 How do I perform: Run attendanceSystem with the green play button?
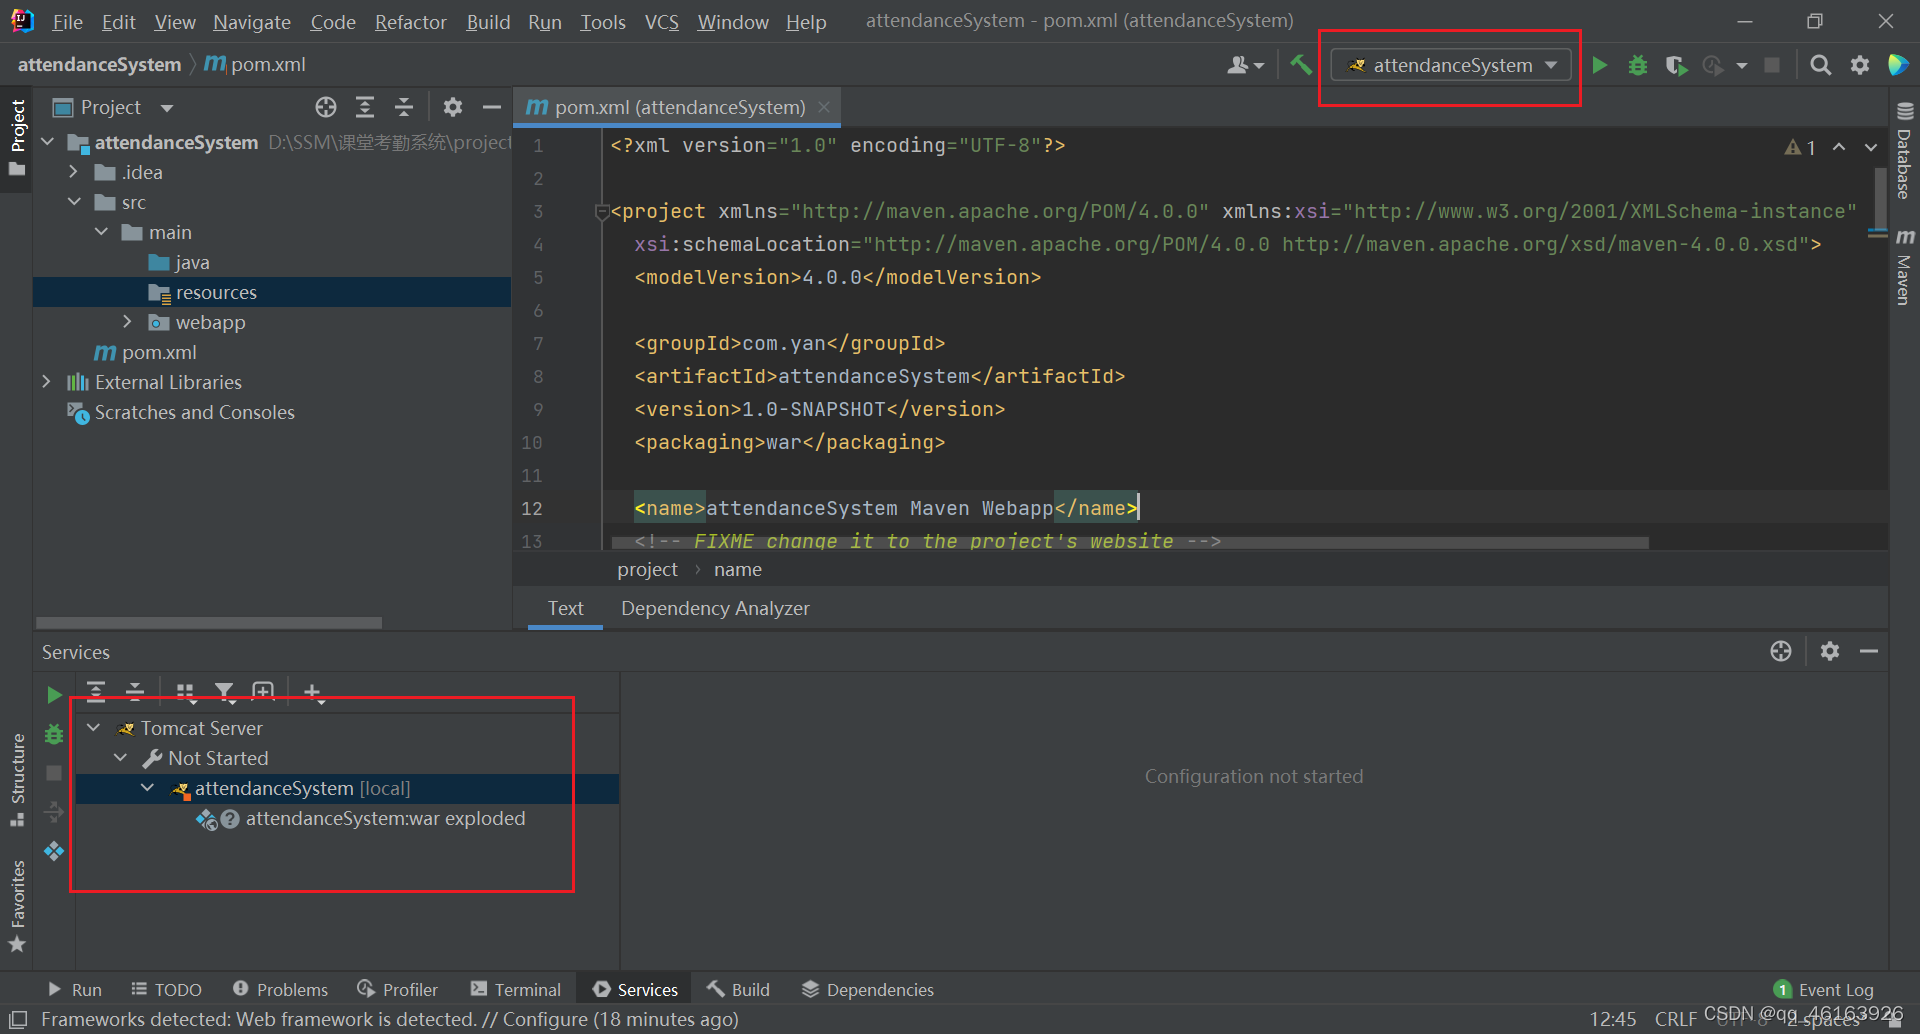tap(1600, 65)
